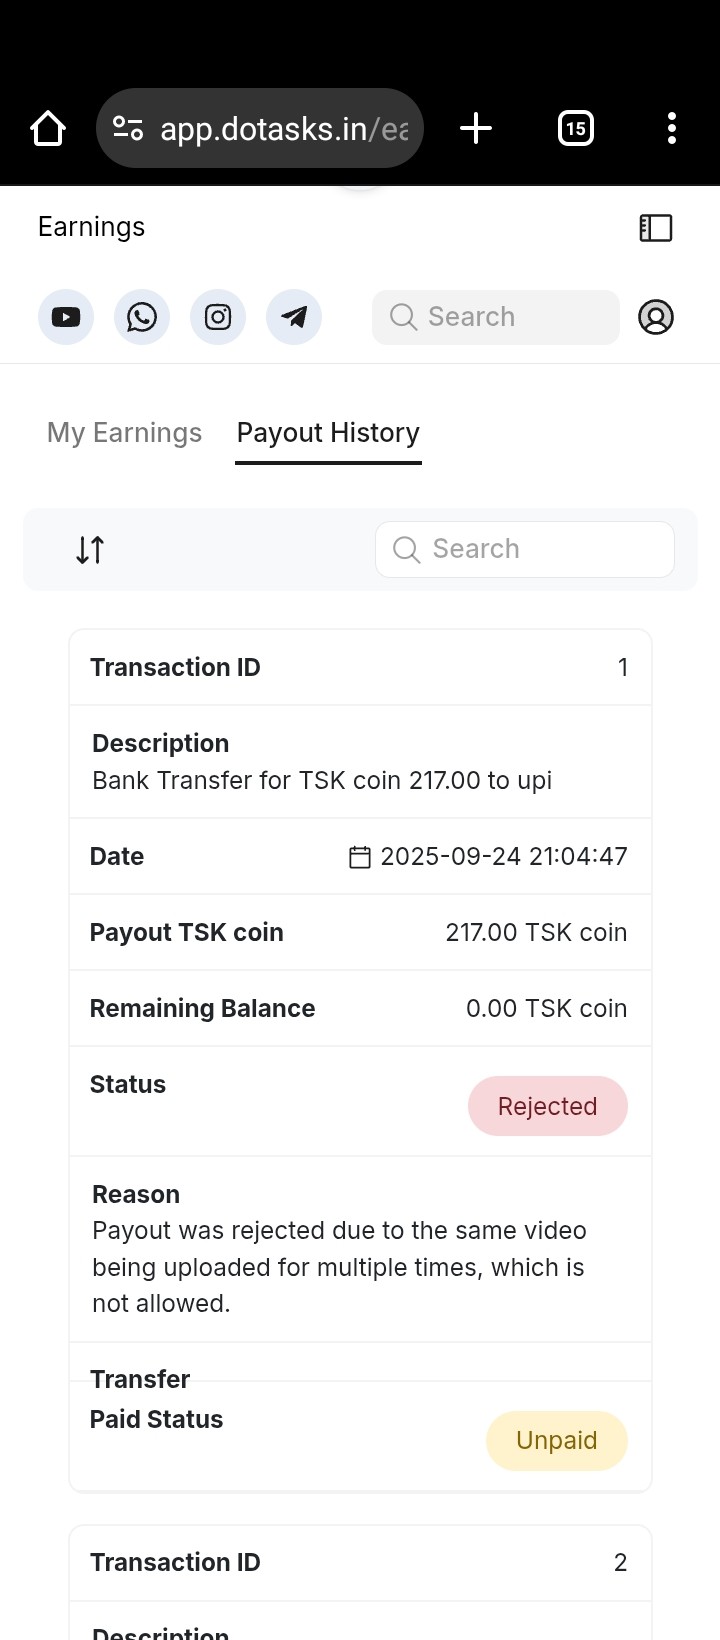The height and width of the screenshot is (1640, 720).
Task: Click the transaction date calendar icon
Action: coord(360,857)
